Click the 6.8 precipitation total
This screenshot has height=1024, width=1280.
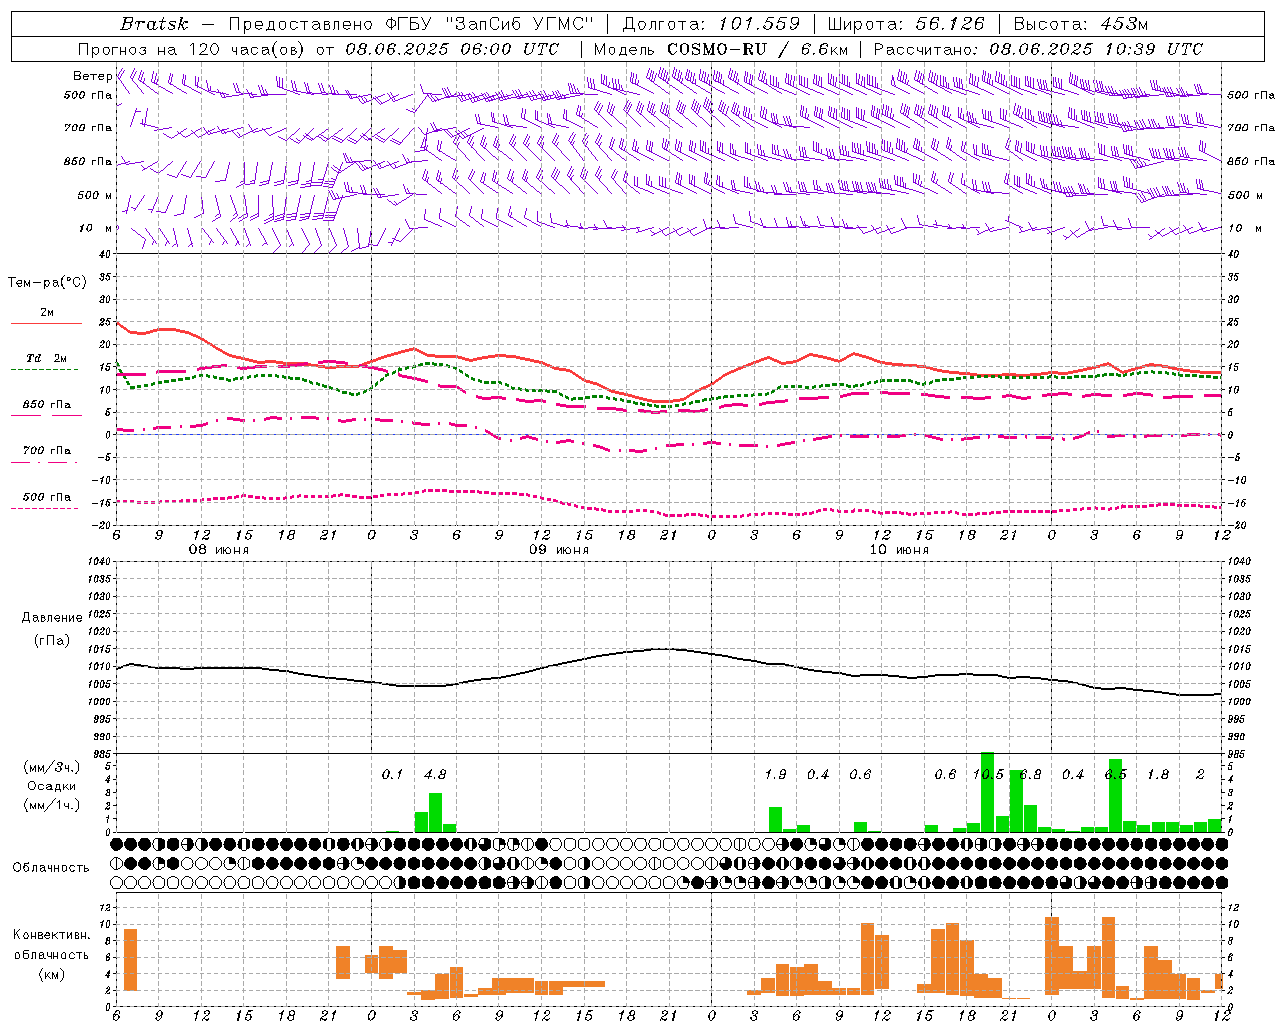1030,775
